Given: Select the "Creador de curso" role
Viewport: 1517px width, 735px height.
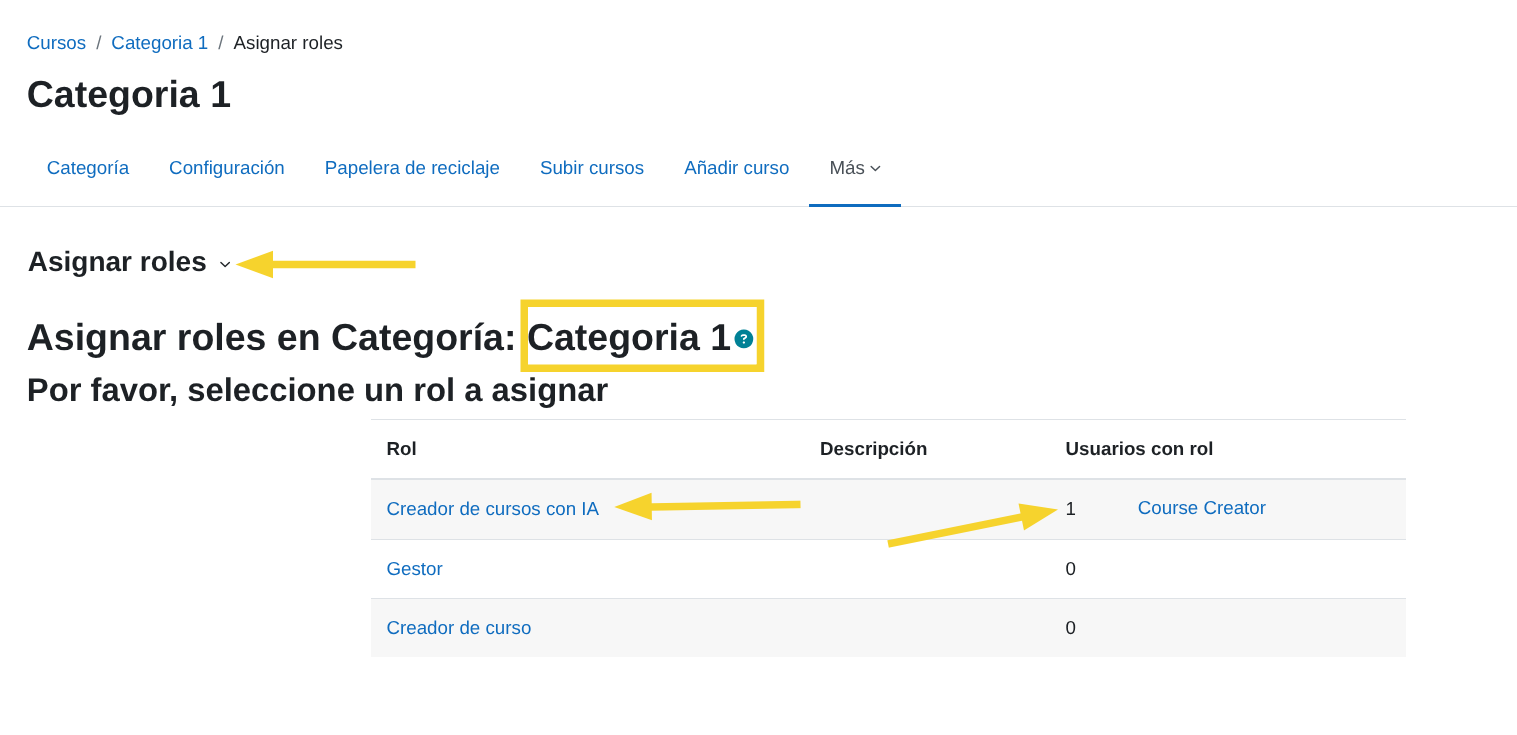Looking at the screenshot, I should (459, 628).
